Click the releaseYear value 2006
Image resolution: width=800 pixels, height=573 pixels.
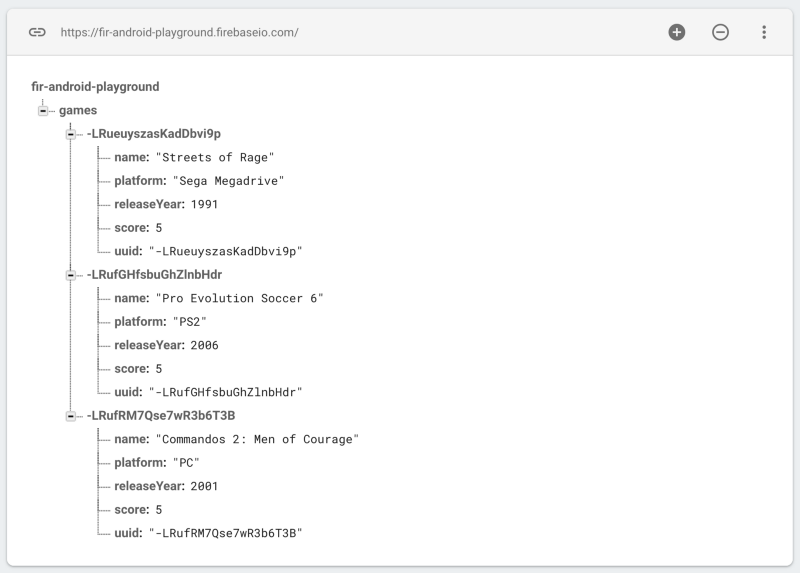point(204,345)
